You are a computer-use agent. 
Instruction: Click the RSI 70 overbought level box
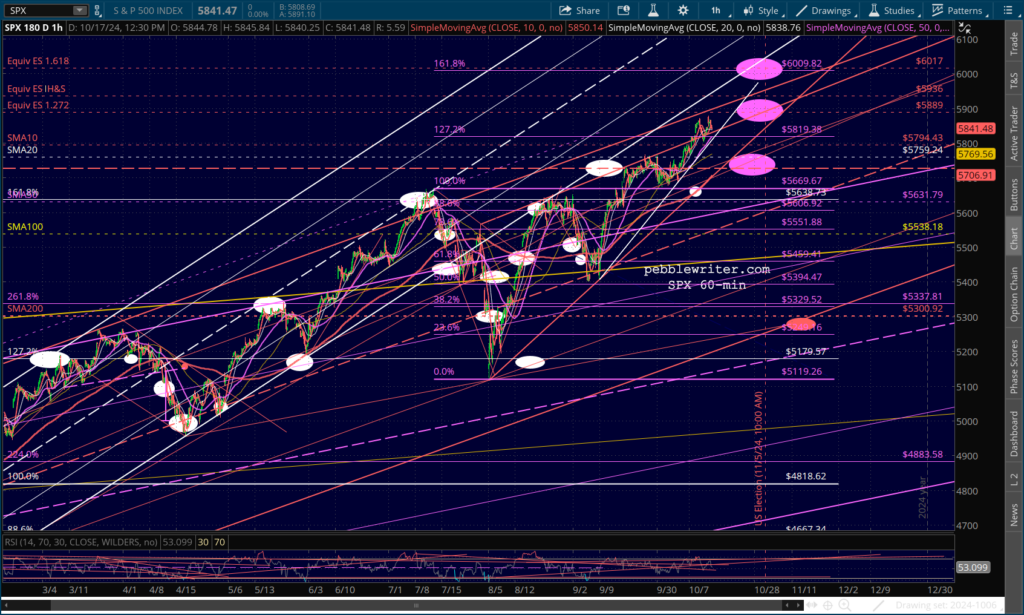click(x=219, y=542)
